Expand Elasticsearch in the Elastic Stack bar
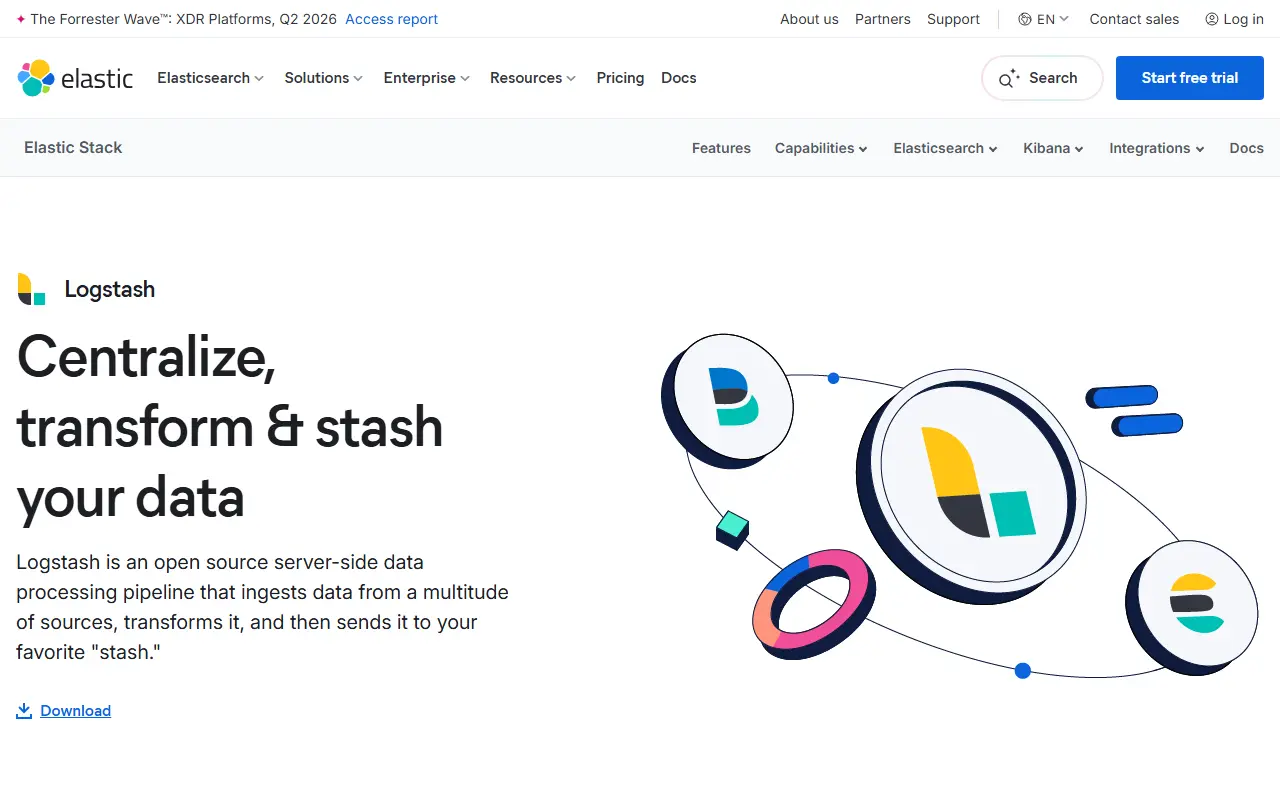 coord(945,148)
